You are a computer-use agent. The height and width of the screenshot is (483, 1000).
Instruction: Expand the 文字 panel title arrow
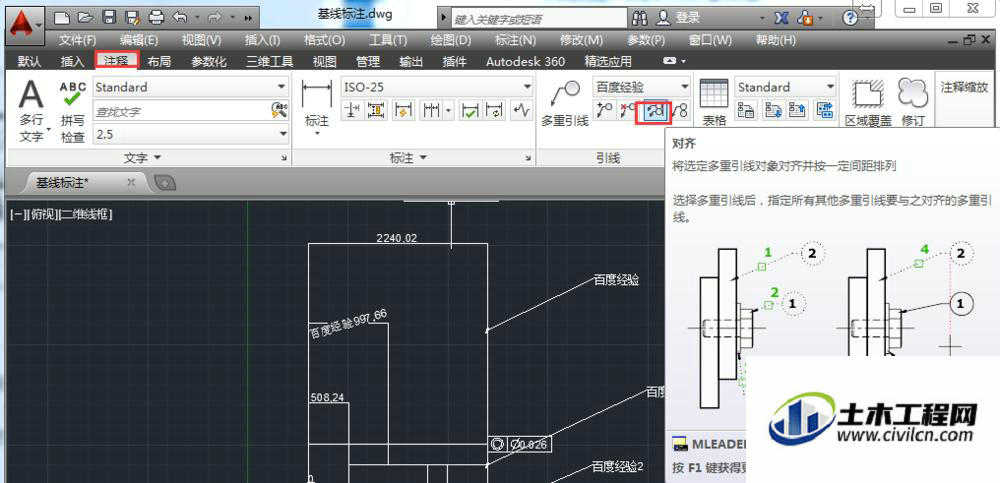coord(158,158)
